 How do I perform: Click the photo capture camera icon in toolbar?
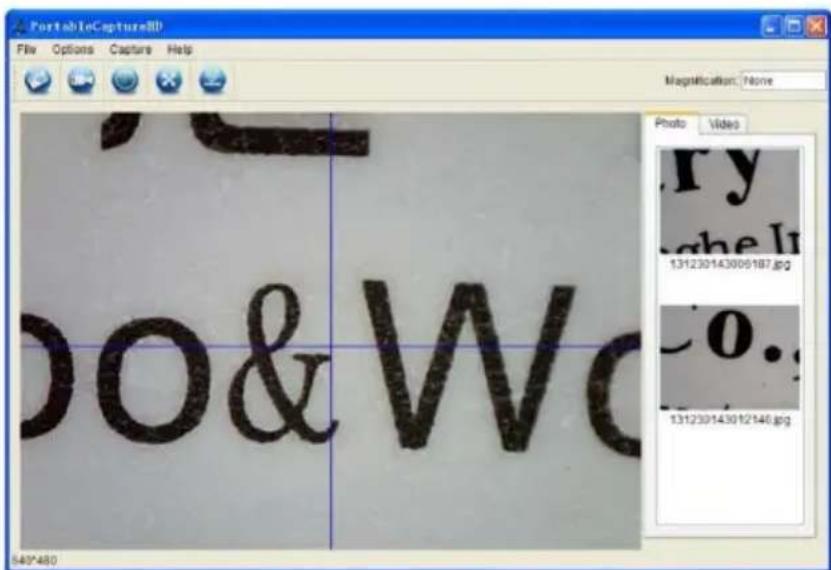[x=38, y=81]
